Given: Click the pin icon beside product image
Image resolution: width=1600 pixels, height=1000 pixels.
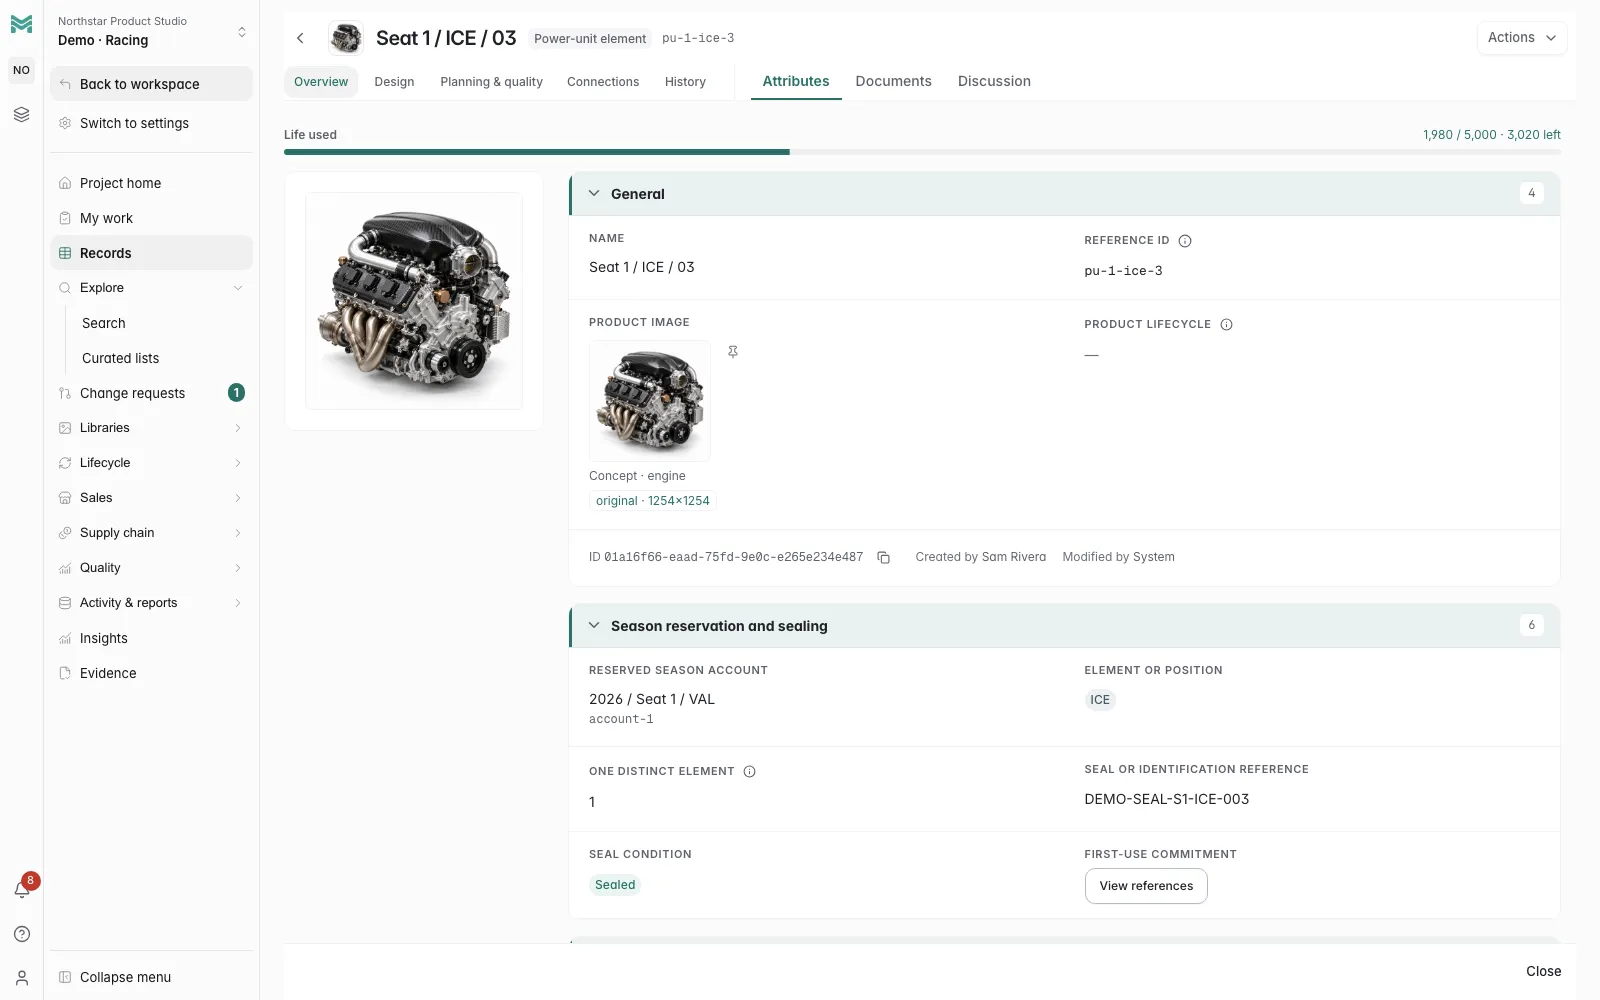Looking at the screenshot, I should (733, 352).
